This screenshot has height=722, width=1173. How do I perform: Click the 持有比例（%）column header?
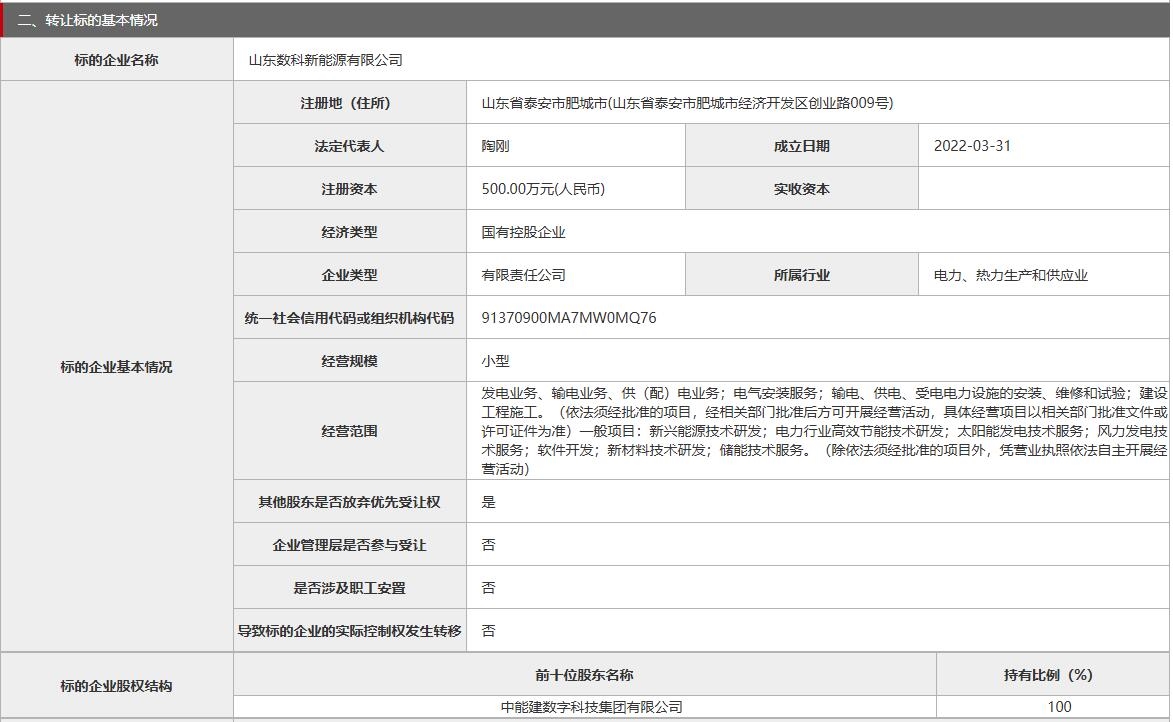pyautogui.click(x=1052, y=673)
